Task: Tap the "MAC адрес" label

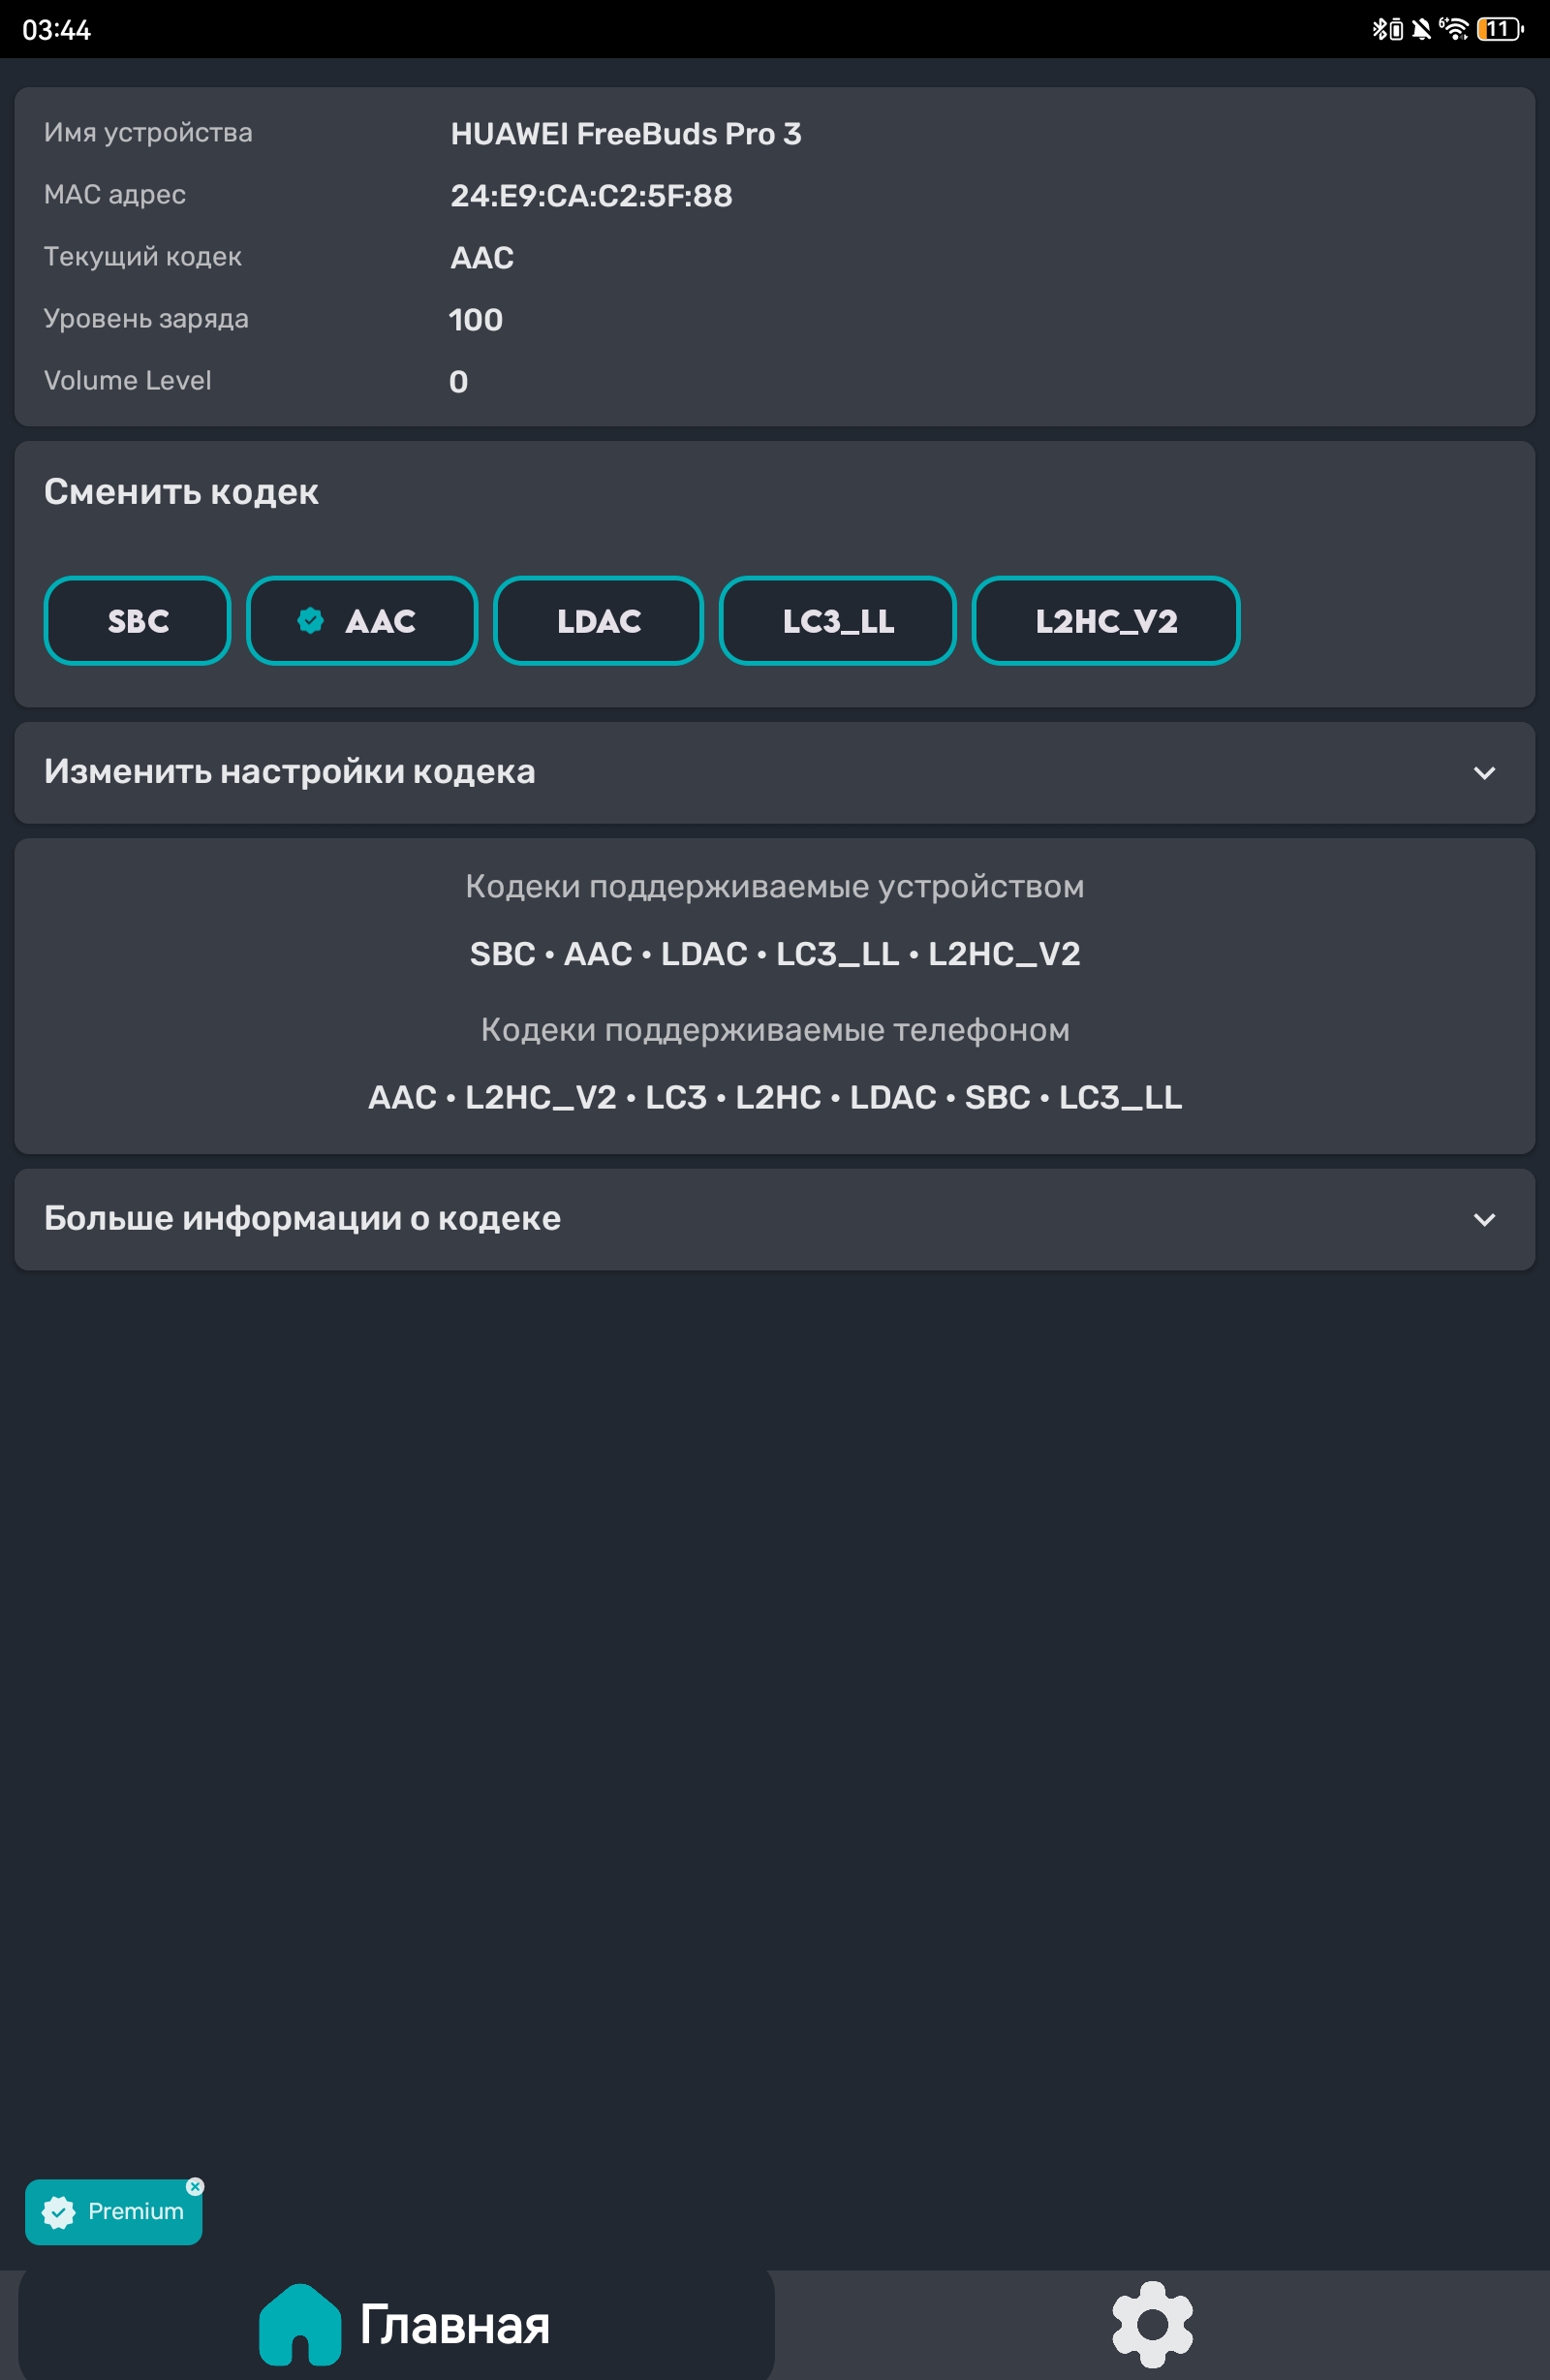Action: [x=115, y=195]
